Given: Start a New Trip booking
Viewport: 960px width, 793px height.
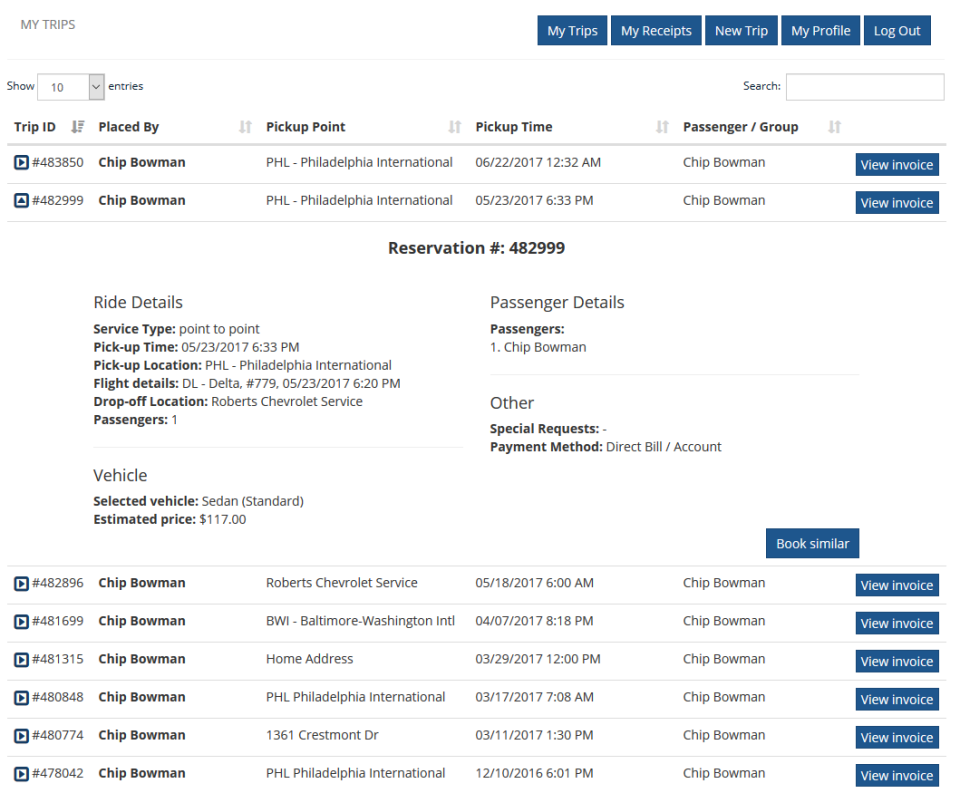Looking at the screenshot, I should click(741, 30).
